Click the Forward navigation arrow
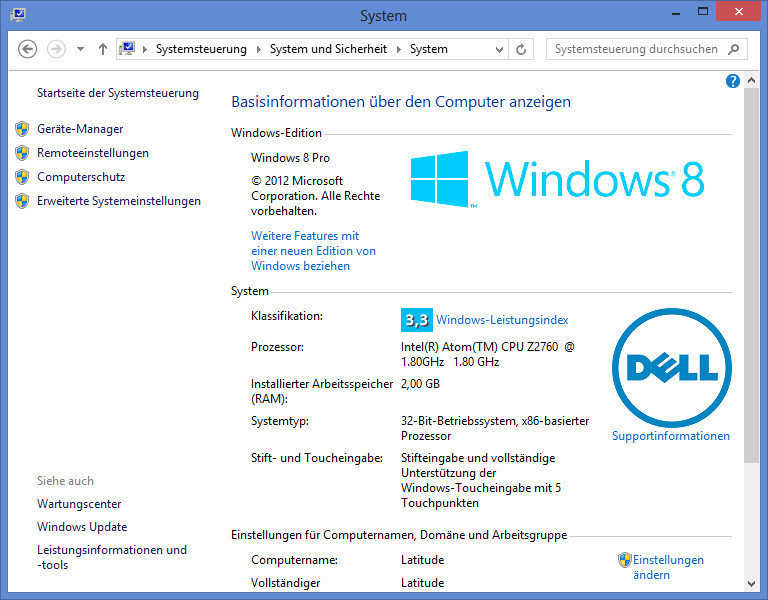The width and height of the screenshot is (768, 600). (56, 49)
